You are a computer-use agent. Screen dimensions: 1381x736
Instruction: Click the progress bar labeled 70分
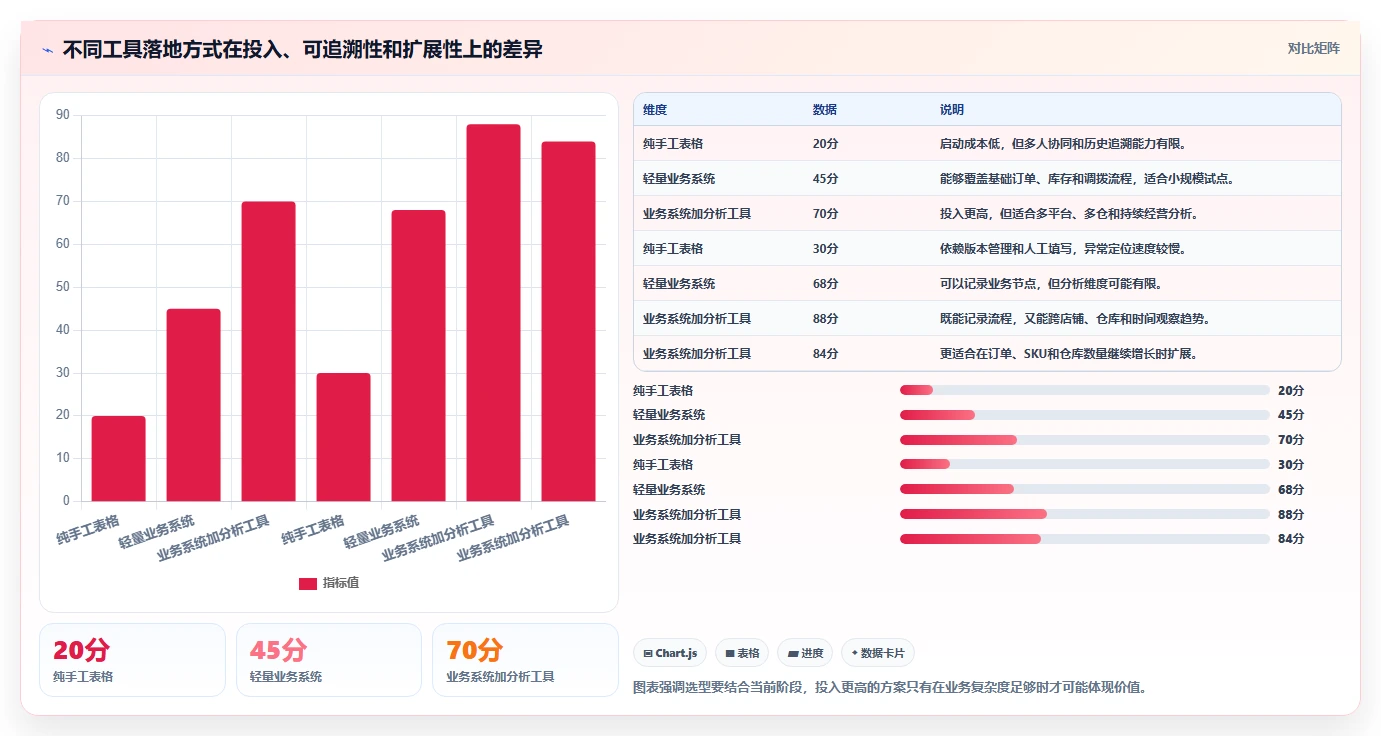(x=1085, y=440)
